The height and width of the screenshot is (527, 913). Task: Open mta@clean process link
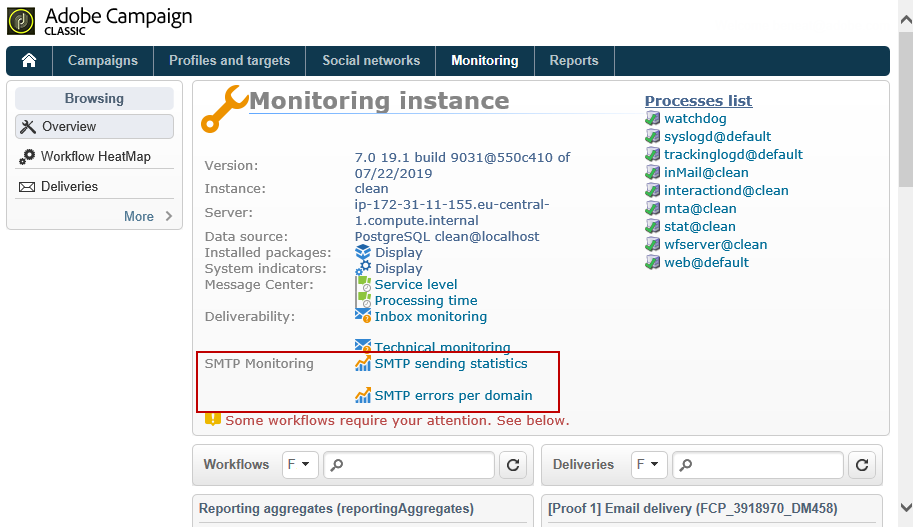(700, 208)
